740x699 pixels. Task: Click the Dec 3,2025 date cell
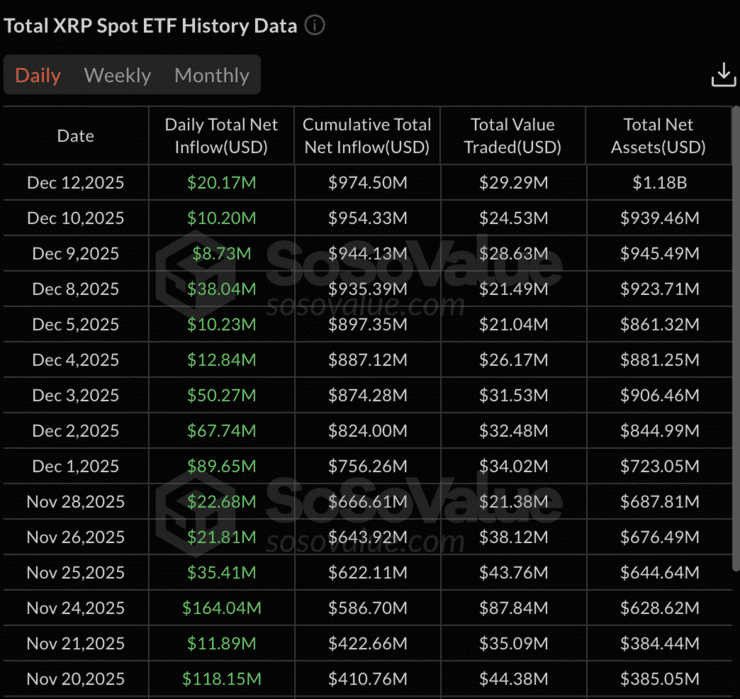pos(76,395)
